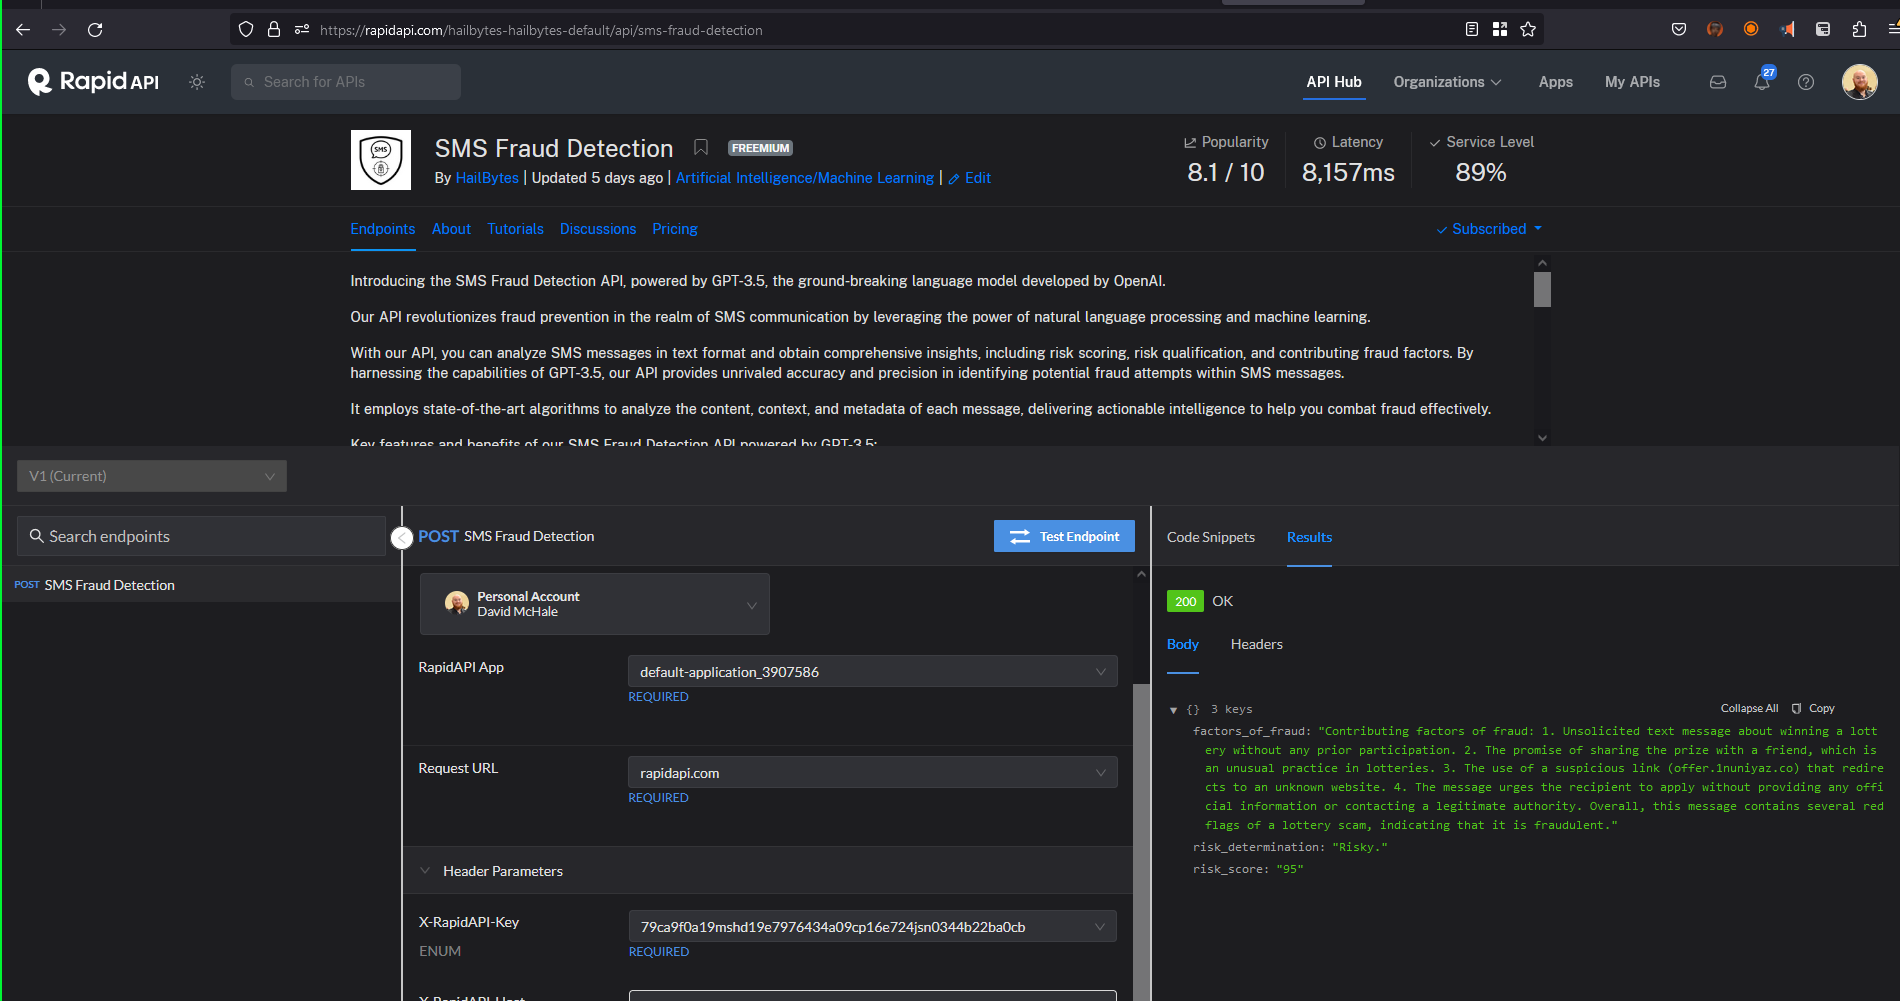Click the Search for APIs field

(346, 82)
